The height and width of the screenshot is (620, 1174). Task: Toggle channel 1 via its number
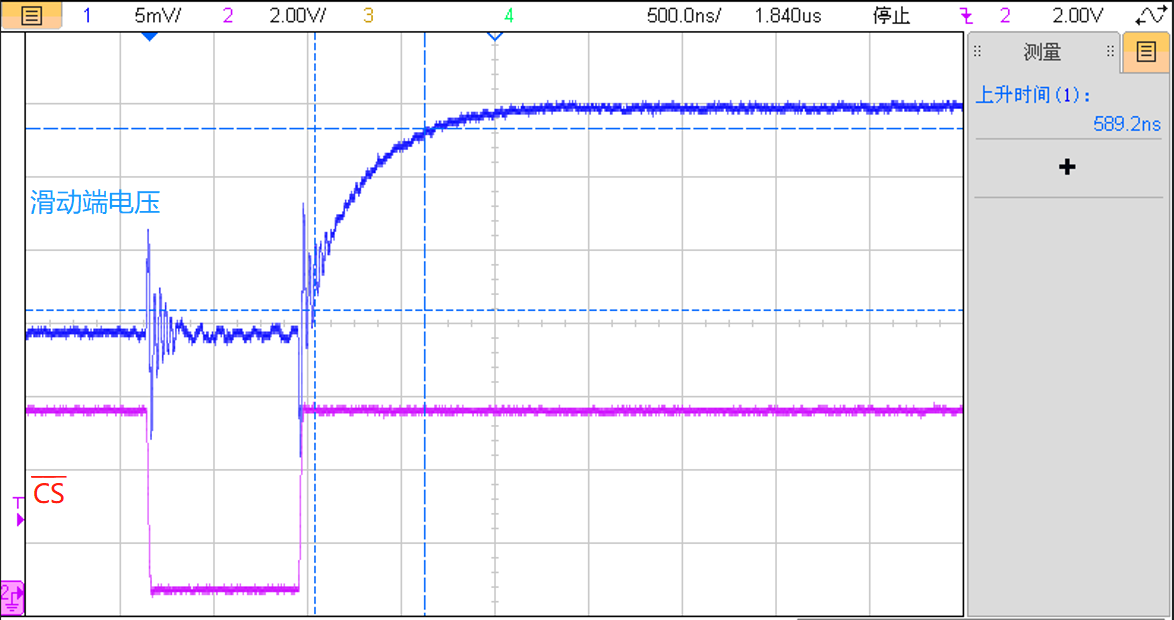click(x=86, y=15)
